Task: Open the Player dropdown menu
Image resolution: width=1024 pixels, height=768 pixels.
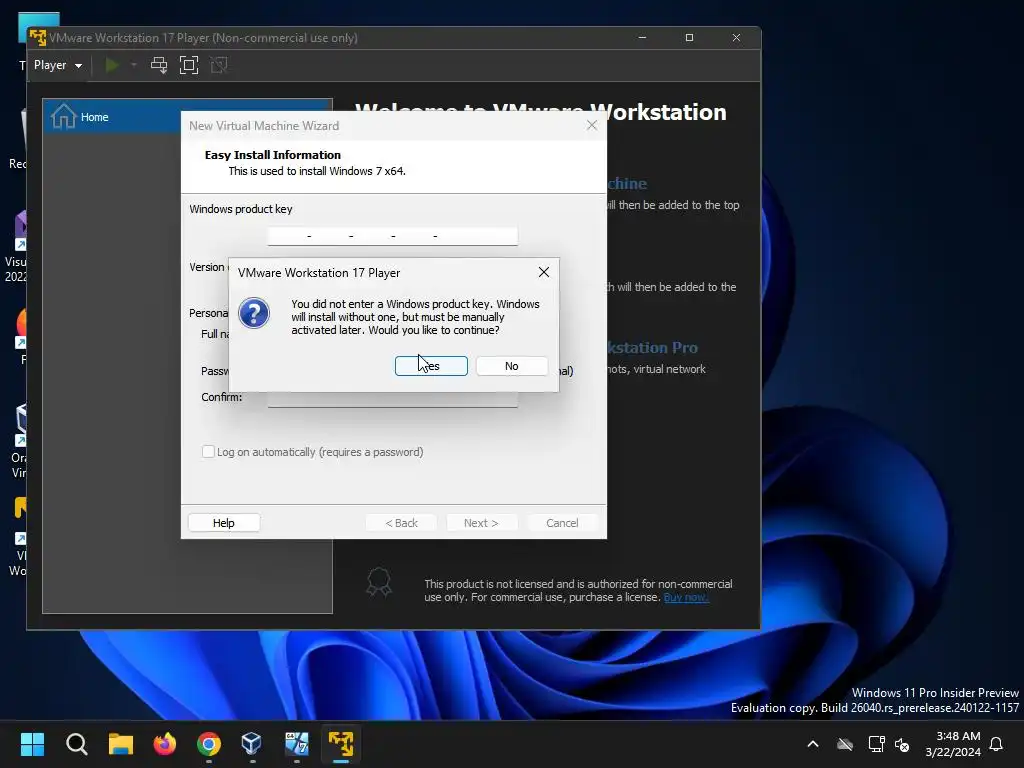Action: (57, 65)
